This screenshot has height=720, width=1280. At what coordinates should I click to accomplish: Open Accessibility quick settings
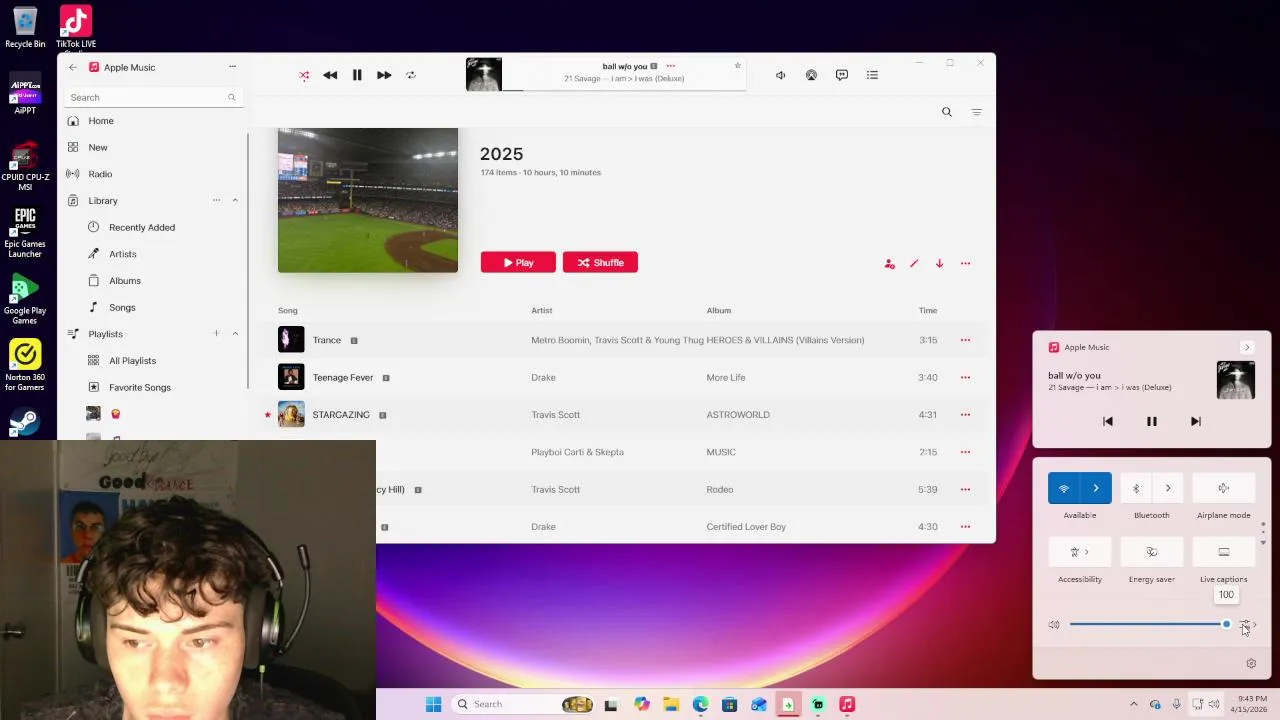point(1080,552)
